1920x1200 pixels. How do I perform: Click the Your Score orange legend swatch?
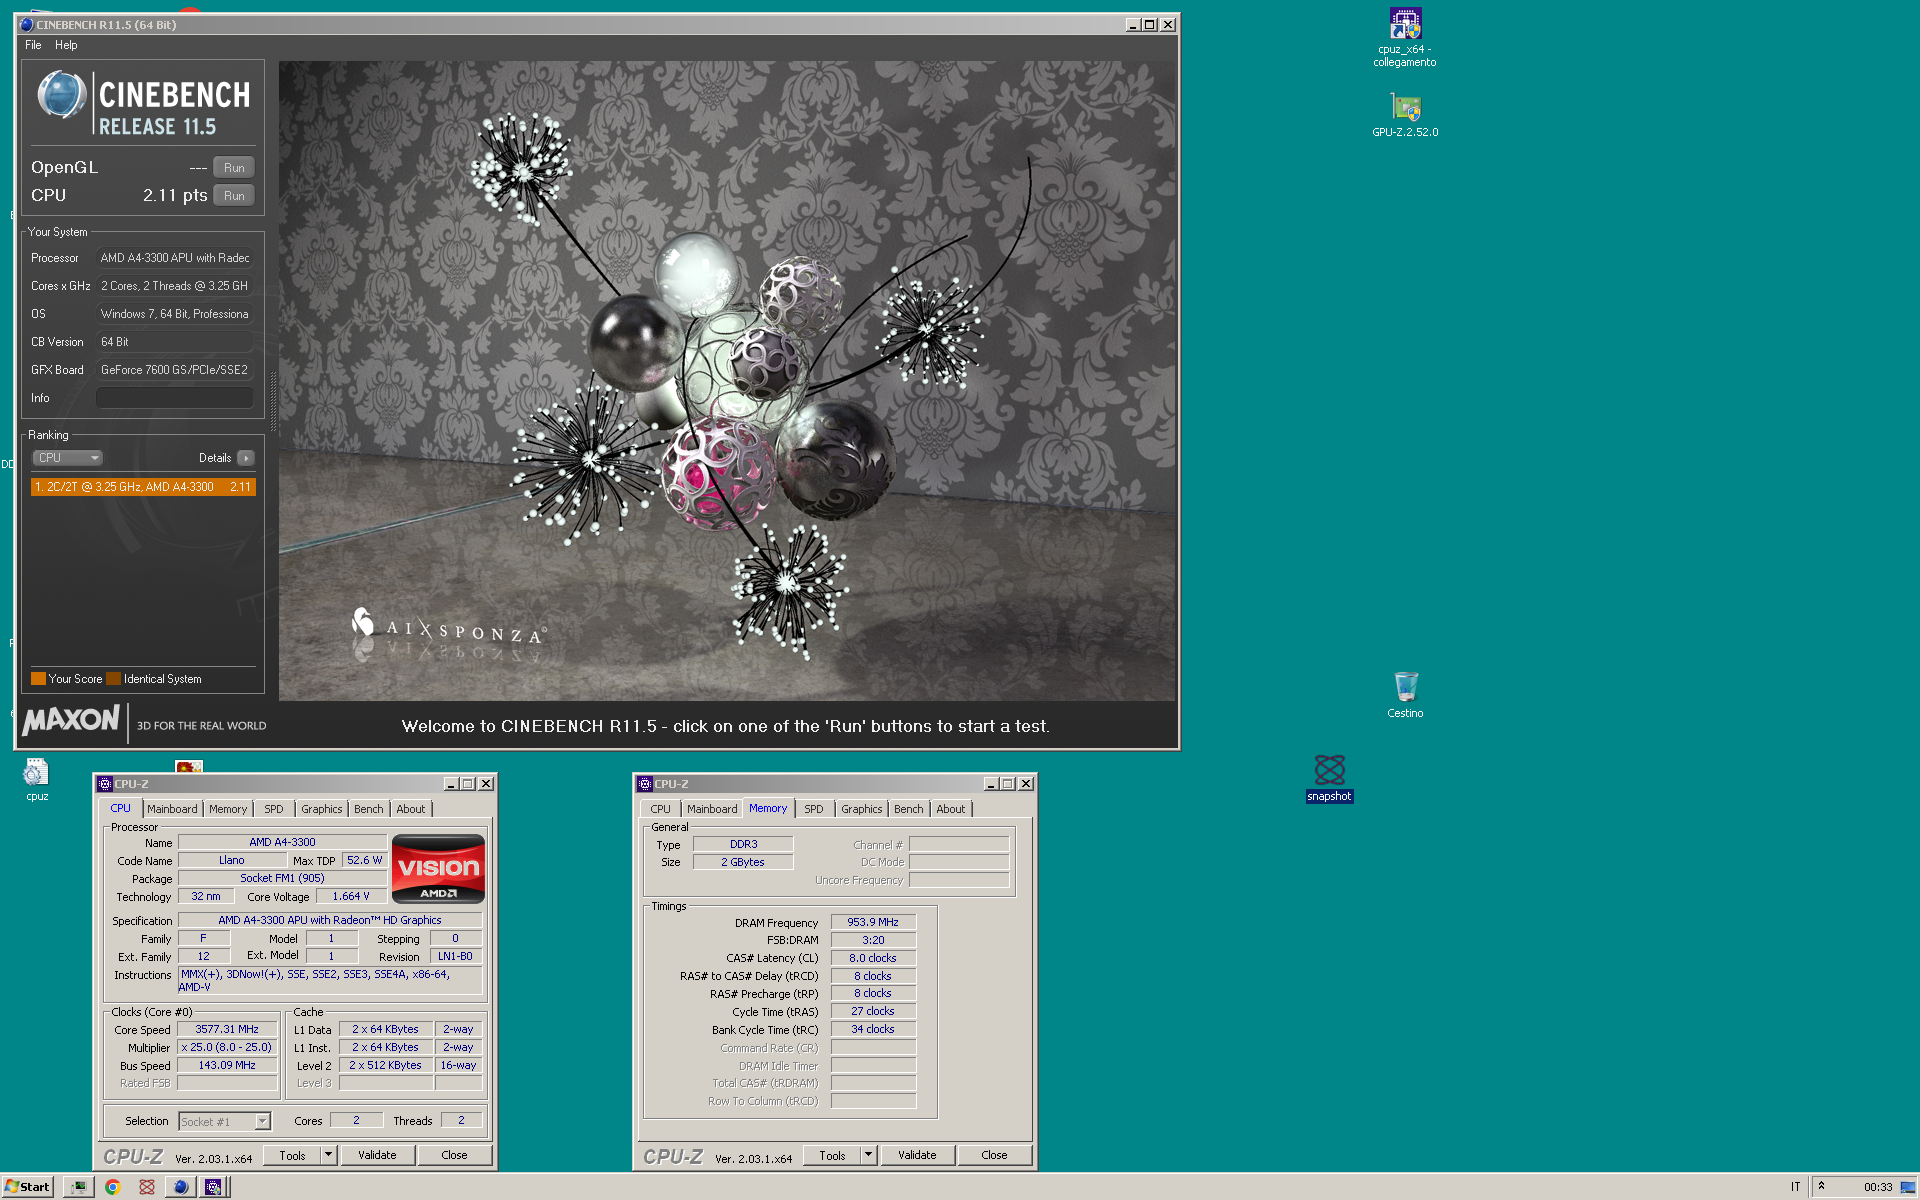(38, 679)
